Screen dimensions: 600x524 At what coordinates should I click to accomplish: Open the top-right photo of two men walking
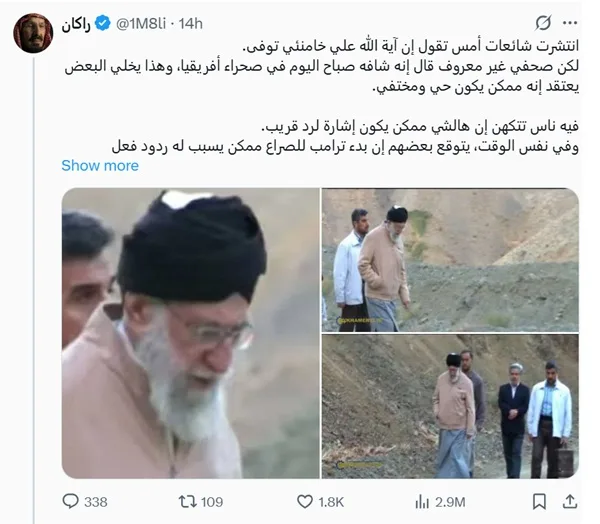click(450, 260)
